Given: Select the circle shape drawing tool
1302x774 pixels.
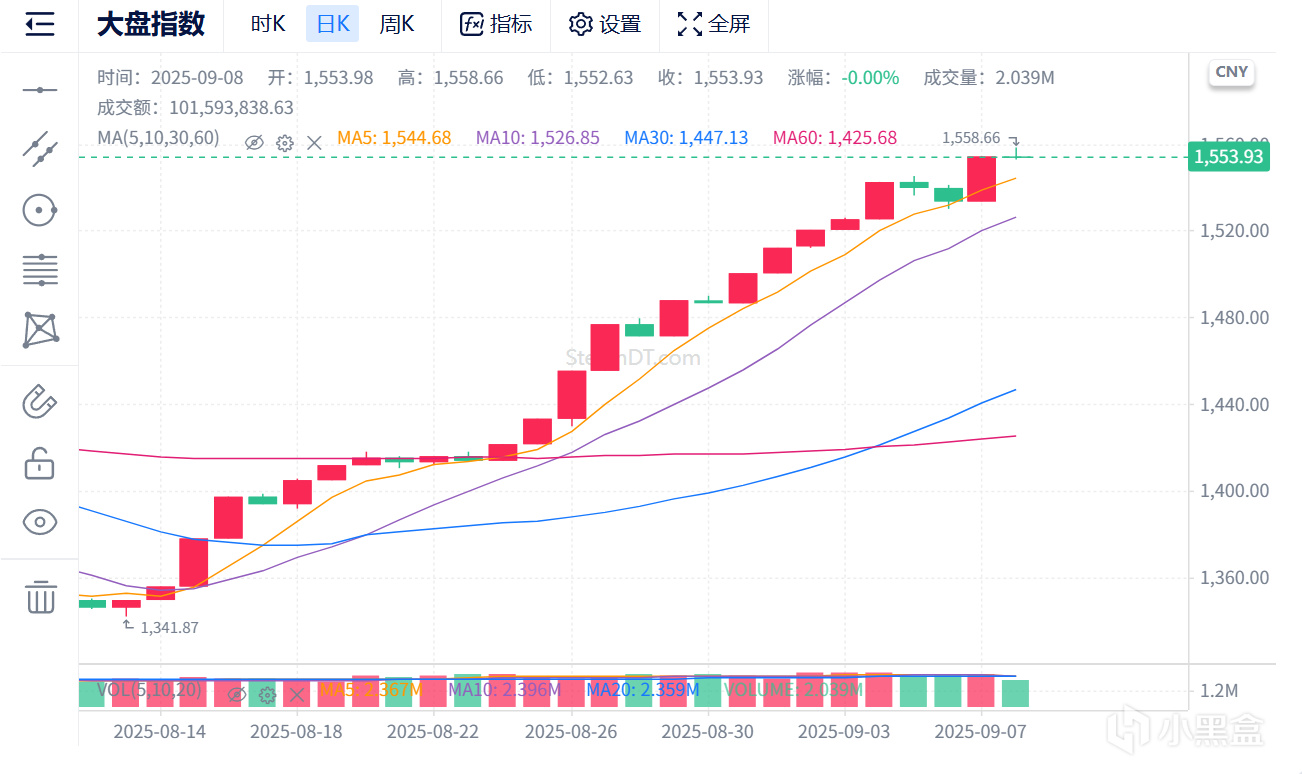Looking at the screenshot, I should 40,210.
